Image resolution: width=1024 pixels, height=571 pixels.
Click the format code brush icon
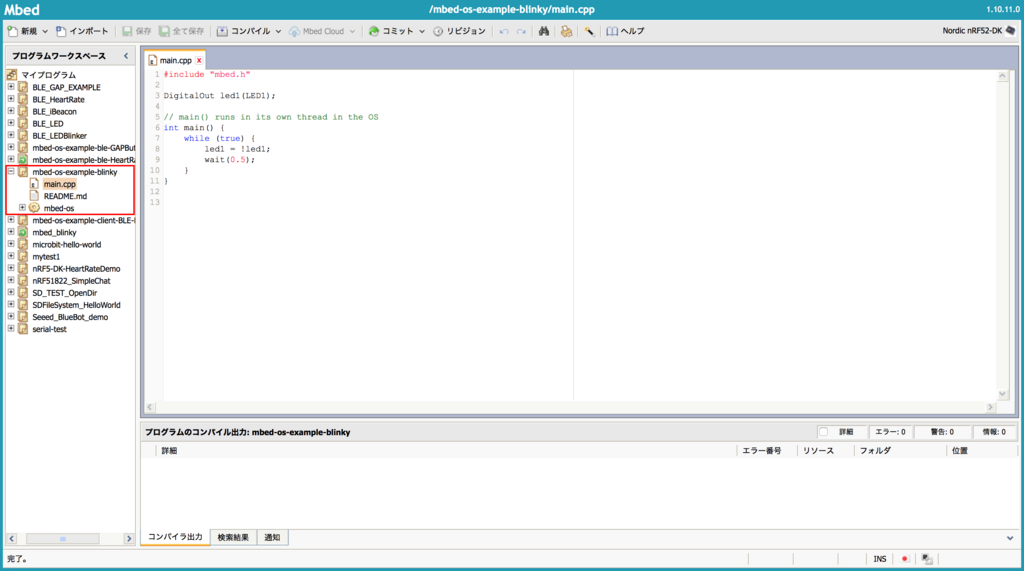(589, 31)
